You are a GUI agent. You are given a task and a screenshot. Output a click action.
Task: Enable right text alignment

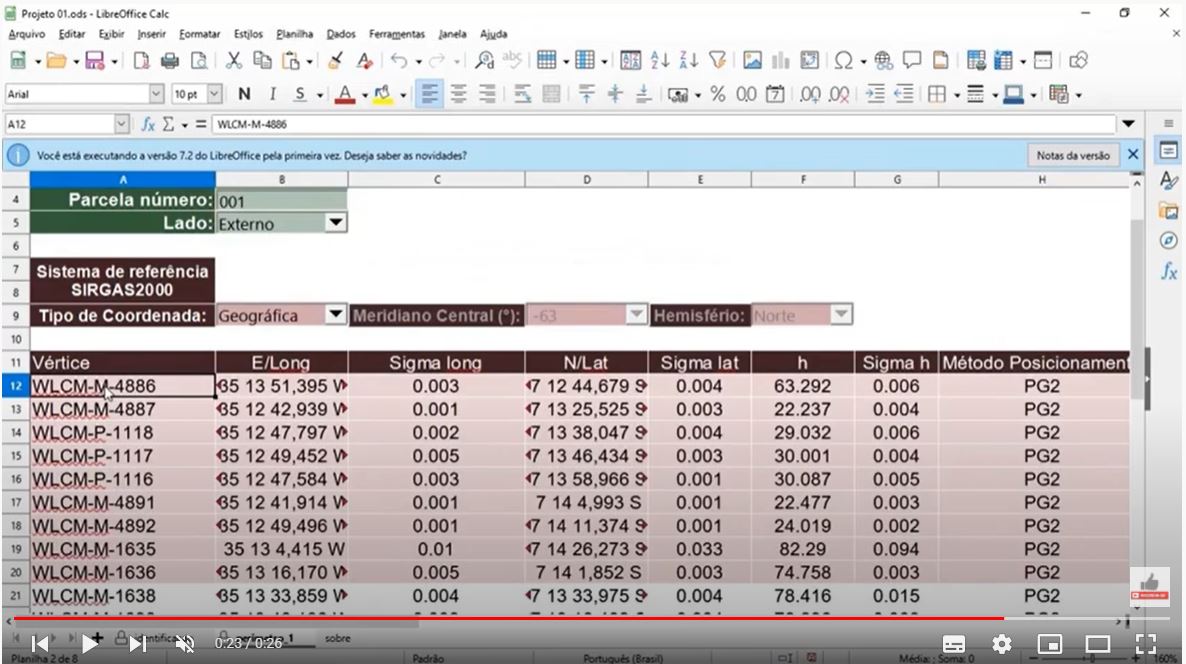[x=487, y=95]
